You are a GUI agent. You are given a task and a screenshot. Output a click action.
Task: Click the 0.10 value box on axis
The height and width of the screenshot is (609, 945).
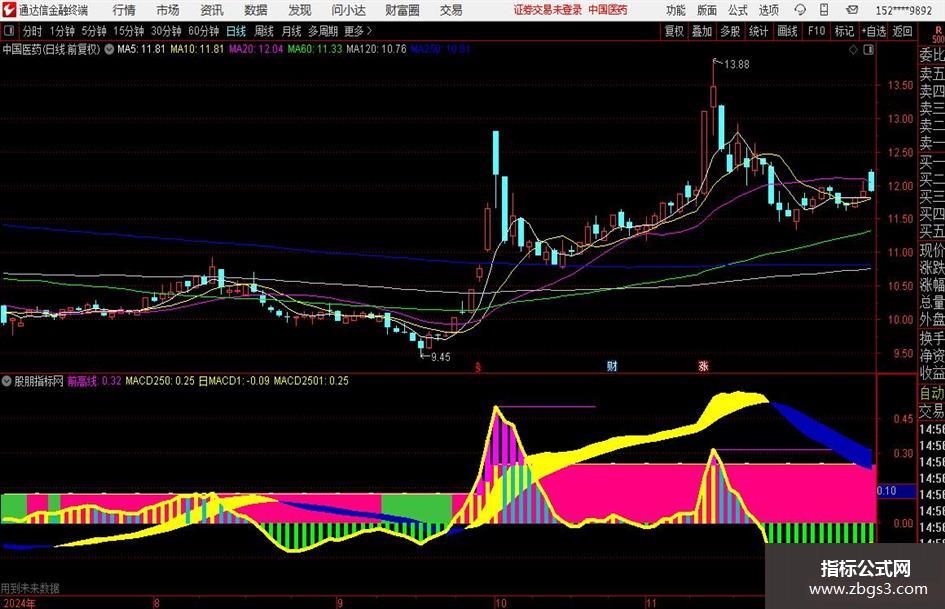pyautogui.click(x=896, y=491)
